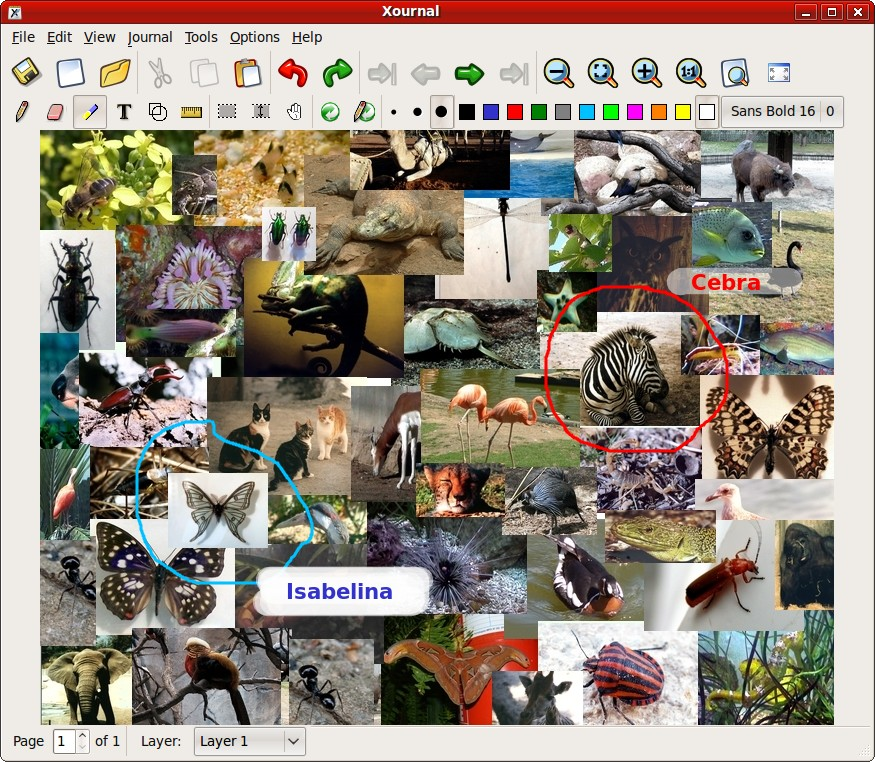Viewport: 875px width, 762px height.
Task: Open the Tools menu
Action: 201,37
